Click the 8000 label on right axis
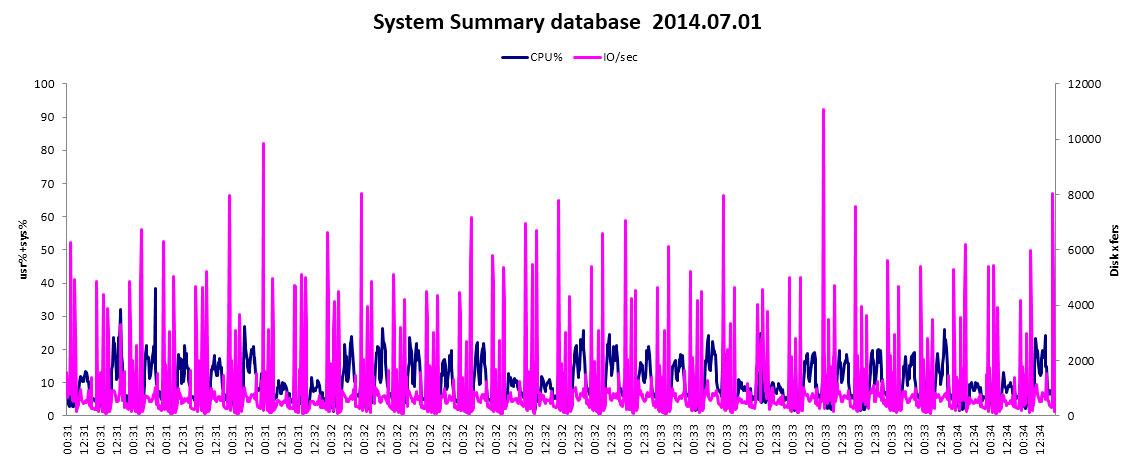The image size is (1132, 458). [1082, 195]
